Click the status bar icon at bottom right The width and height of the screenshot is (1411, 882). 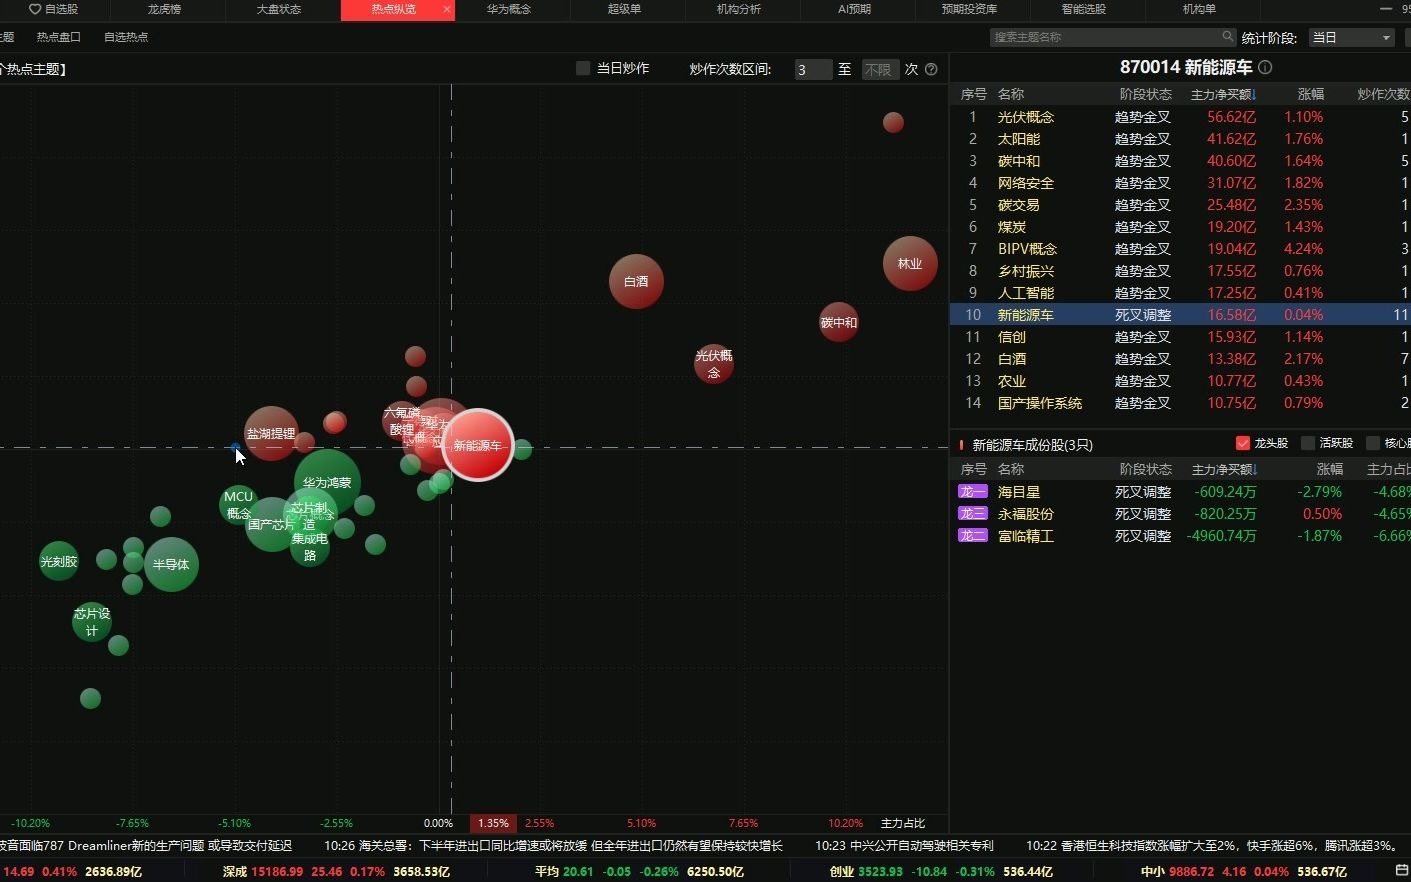click(1401, 872)
